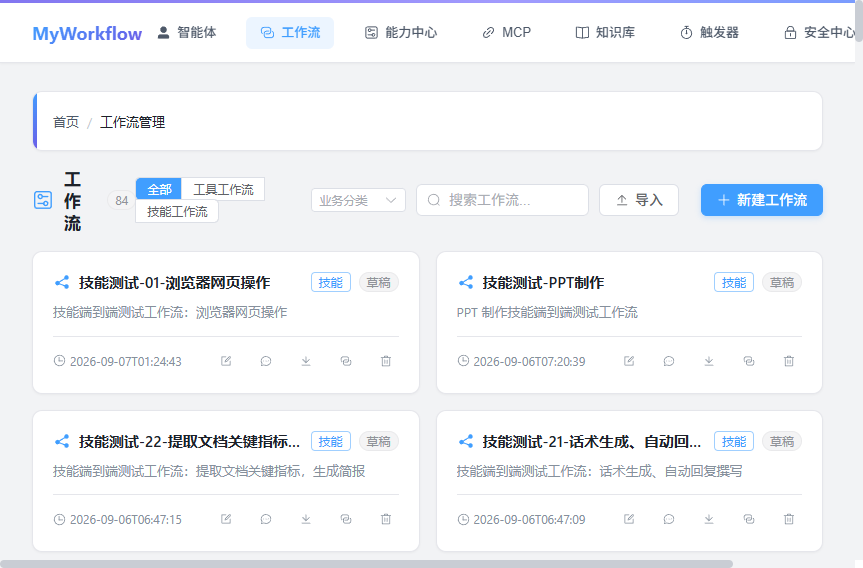Screen dimensions: 863x568
Task: Delete the 技能测试-01-浏览器网页操作 workflow
Action: point(386,361)
